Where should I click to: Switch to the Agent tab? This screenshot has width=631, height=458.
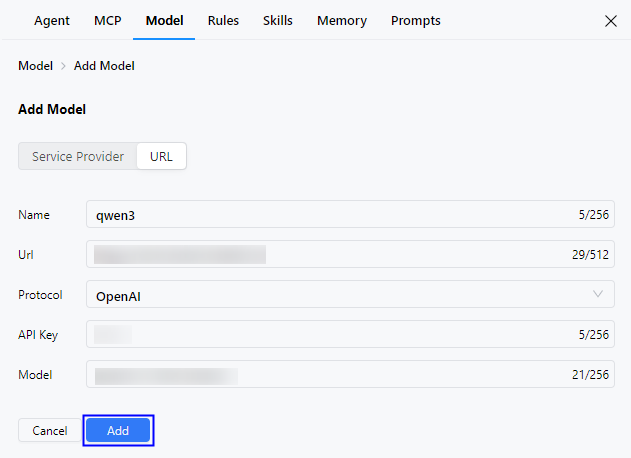[x=52, y=21]
